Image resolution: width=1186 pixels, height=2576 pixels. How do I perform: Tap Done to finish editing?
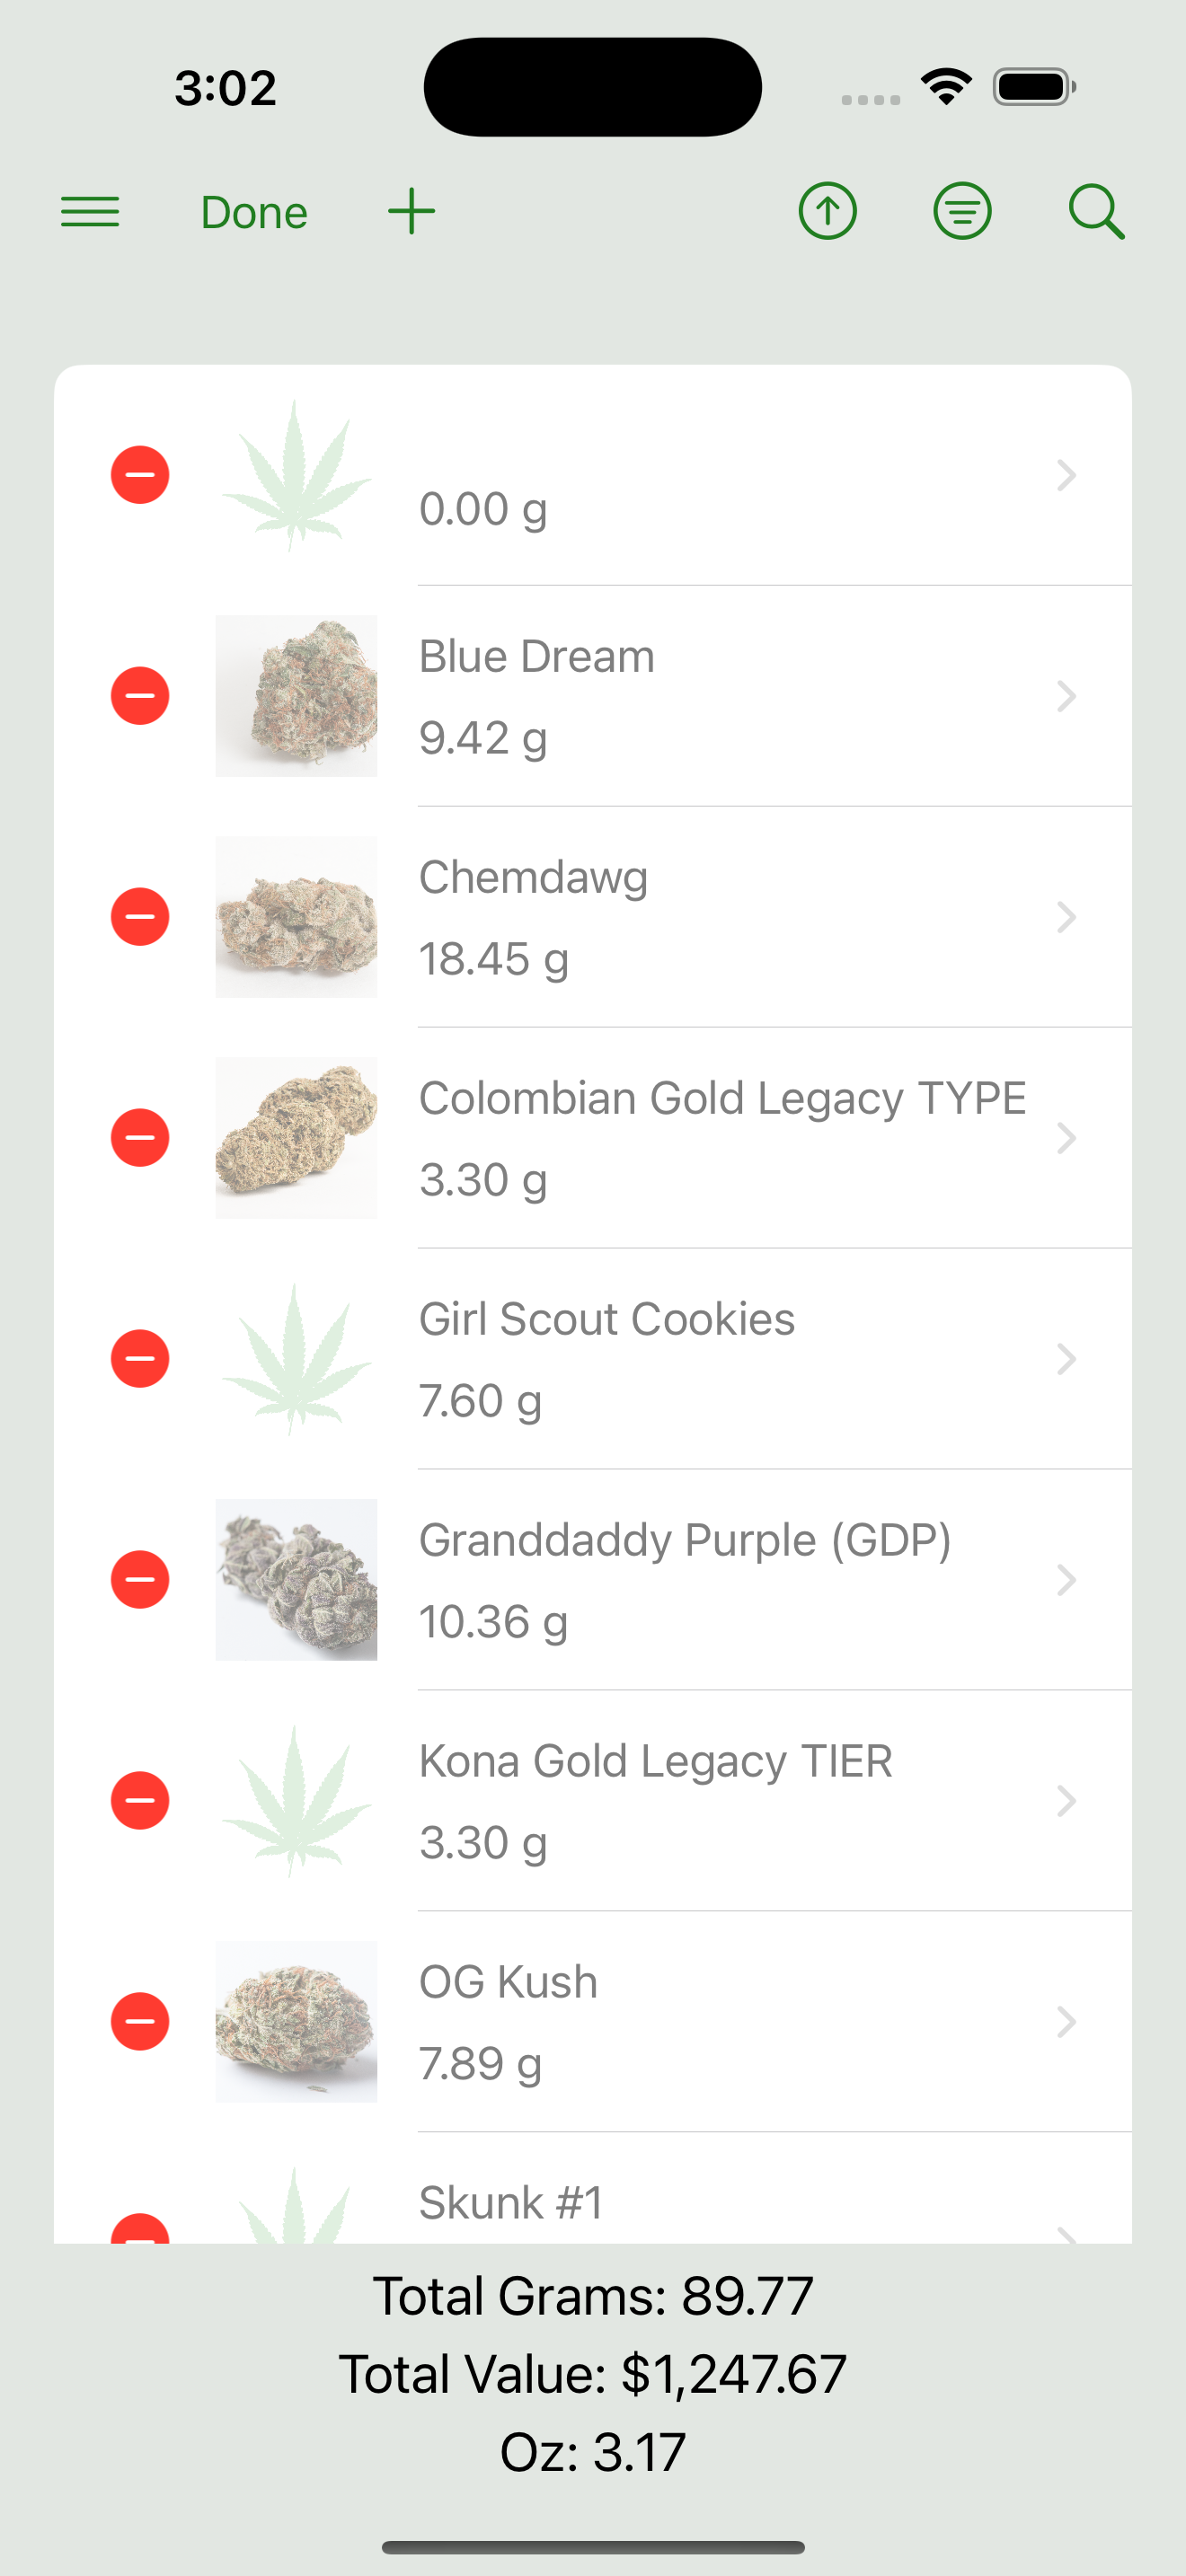coord(254,212)
